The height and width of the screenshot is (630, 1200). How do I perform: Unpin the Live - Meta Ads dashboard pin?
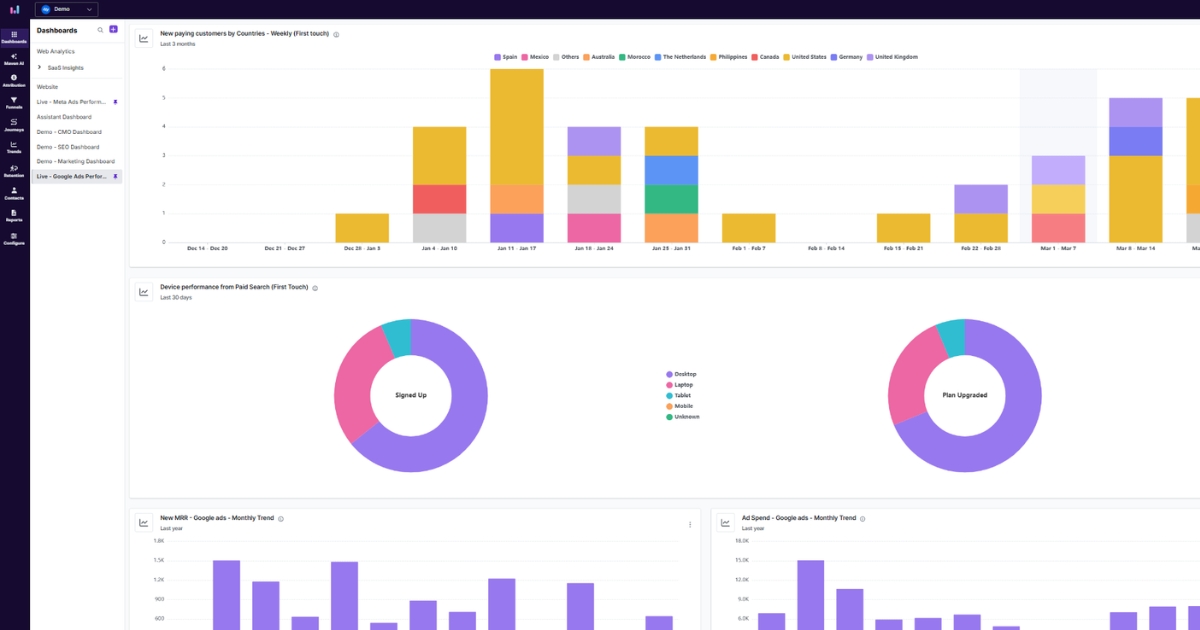pyautogui.click(x=115, y=102)
